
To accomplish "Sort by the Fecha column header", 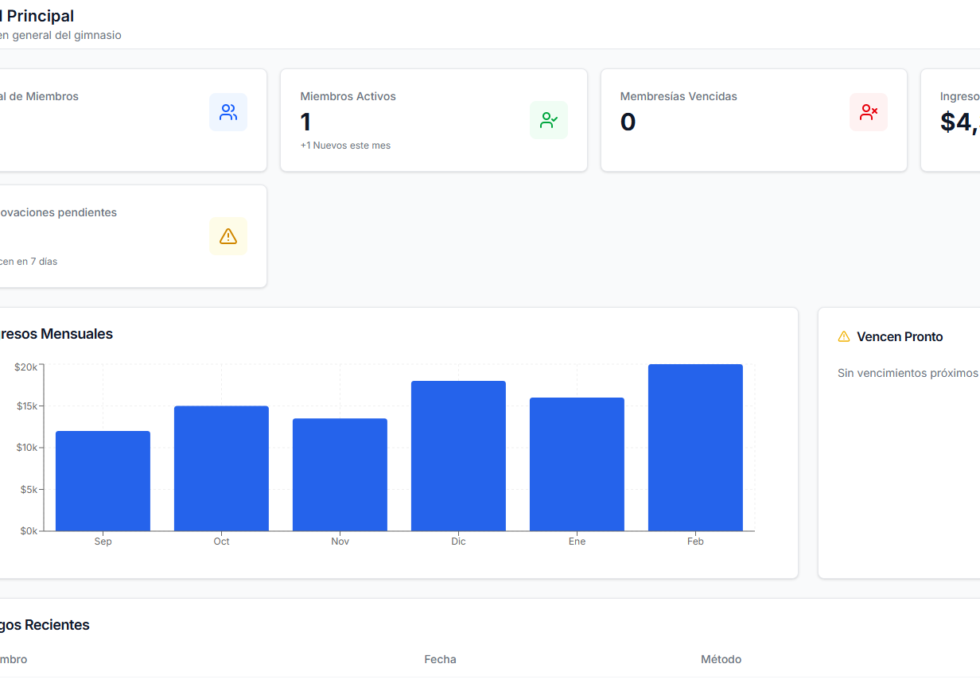I will coord(440,659).
